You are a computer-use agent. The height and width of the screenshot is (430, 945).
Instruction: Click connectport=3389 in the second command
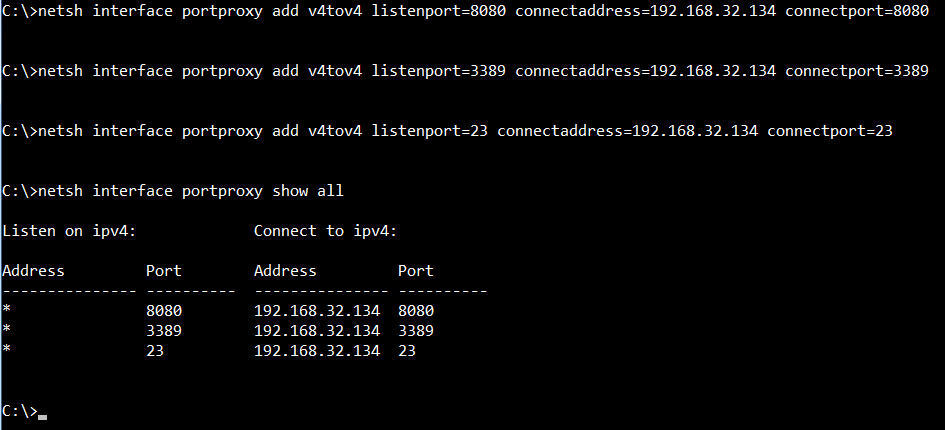(x=856, y=71)
